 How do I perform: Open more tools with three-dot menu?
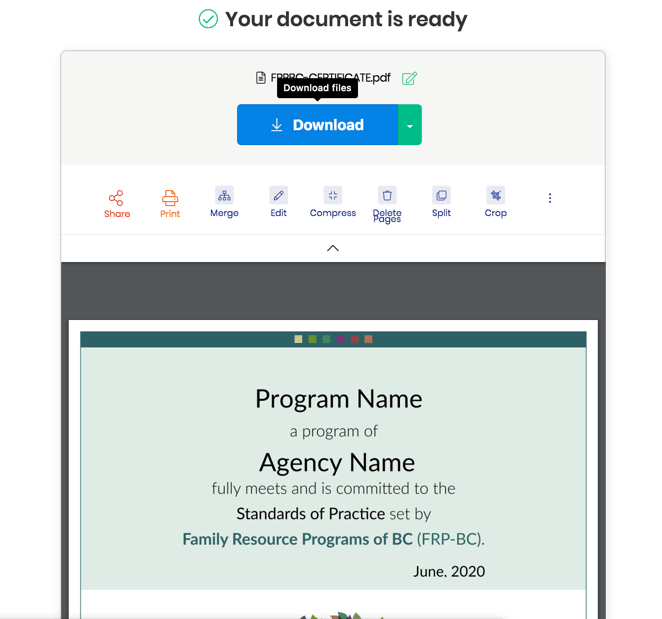pos(550,198)
